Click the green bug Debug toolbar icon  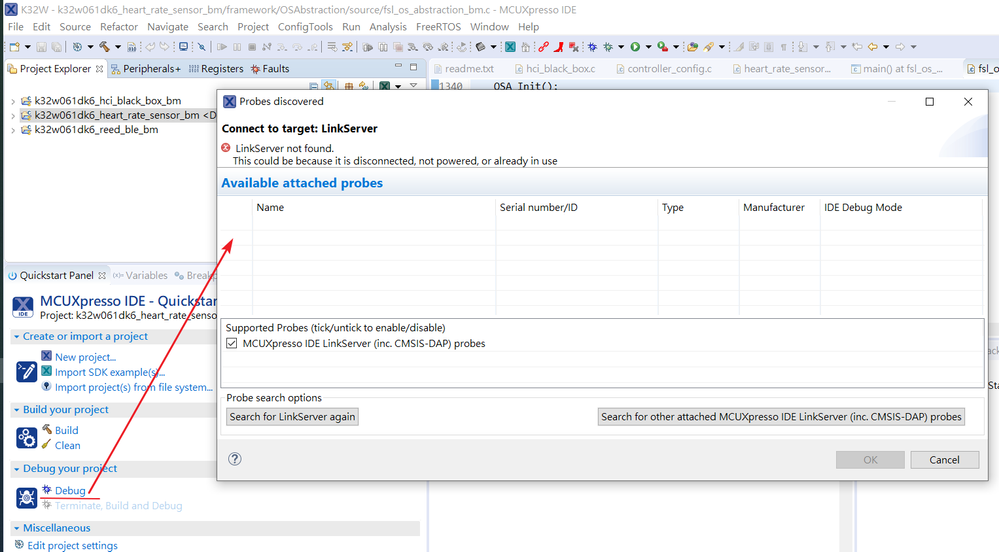[608, 47]
